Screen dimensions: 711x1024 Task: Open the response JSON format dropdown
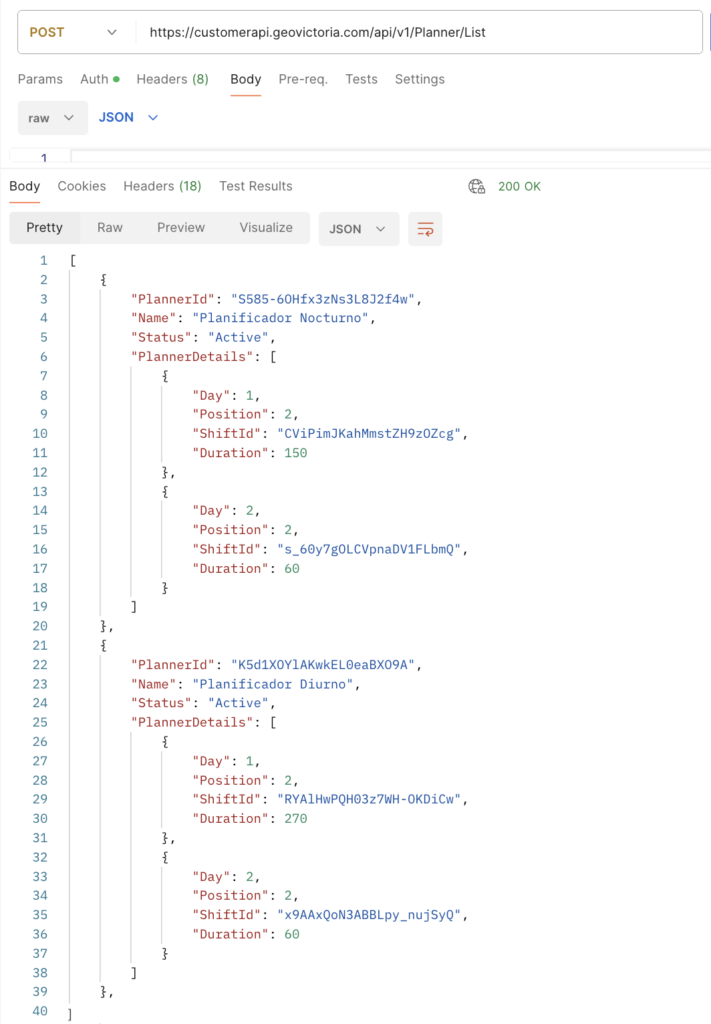(x=358, y=228)
